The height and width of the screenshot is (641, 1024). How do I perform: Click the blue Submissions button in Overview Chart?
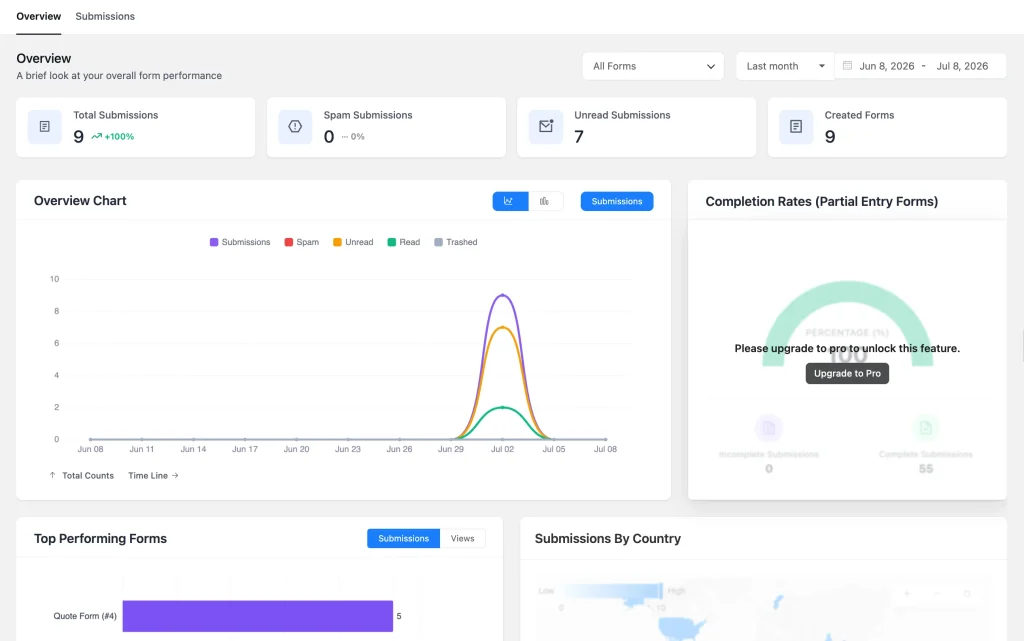pos(616,201)
